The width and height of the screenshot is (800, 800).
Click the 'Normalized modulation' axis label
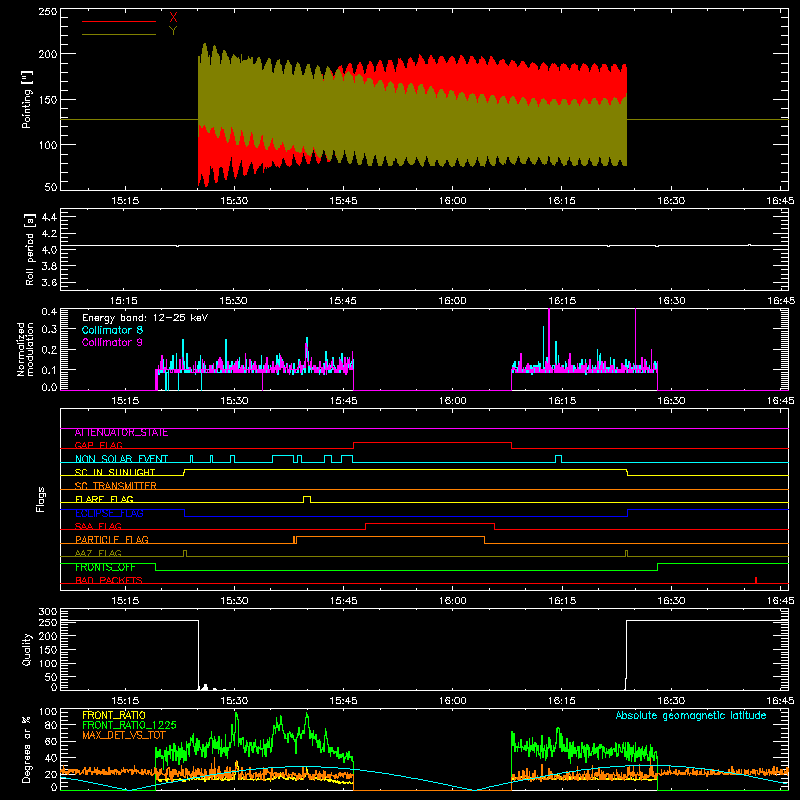point(24,349)
